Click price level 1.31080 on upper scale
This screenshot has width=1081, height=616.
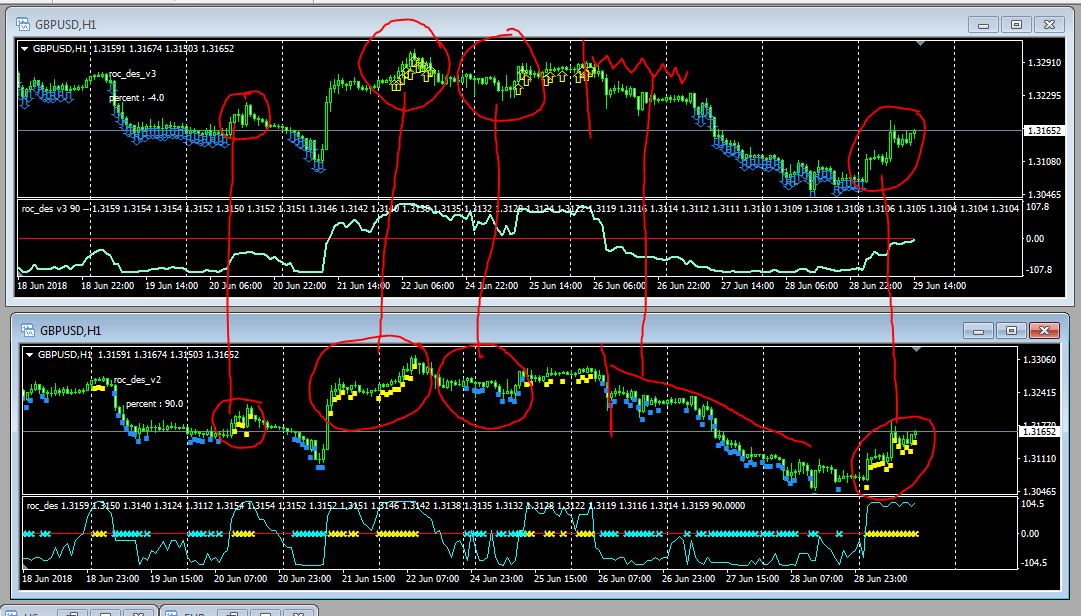pyautogui.click(x=1044, y=162)
